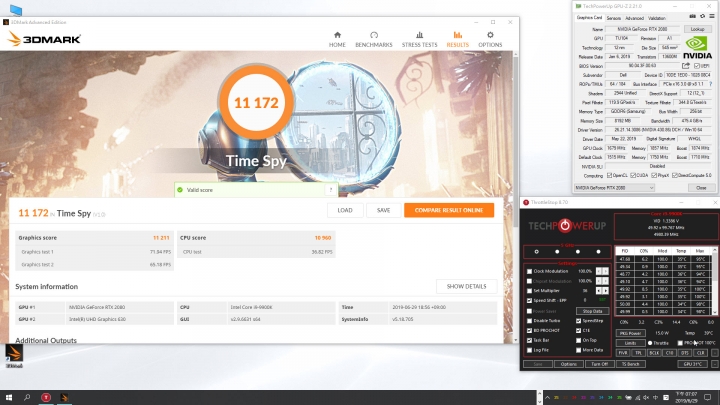The width and height of the screenshot is (720, 405).
Task: Click GPU-Z refresh icon
Action: pyautogui.click(x=702, y=17)
